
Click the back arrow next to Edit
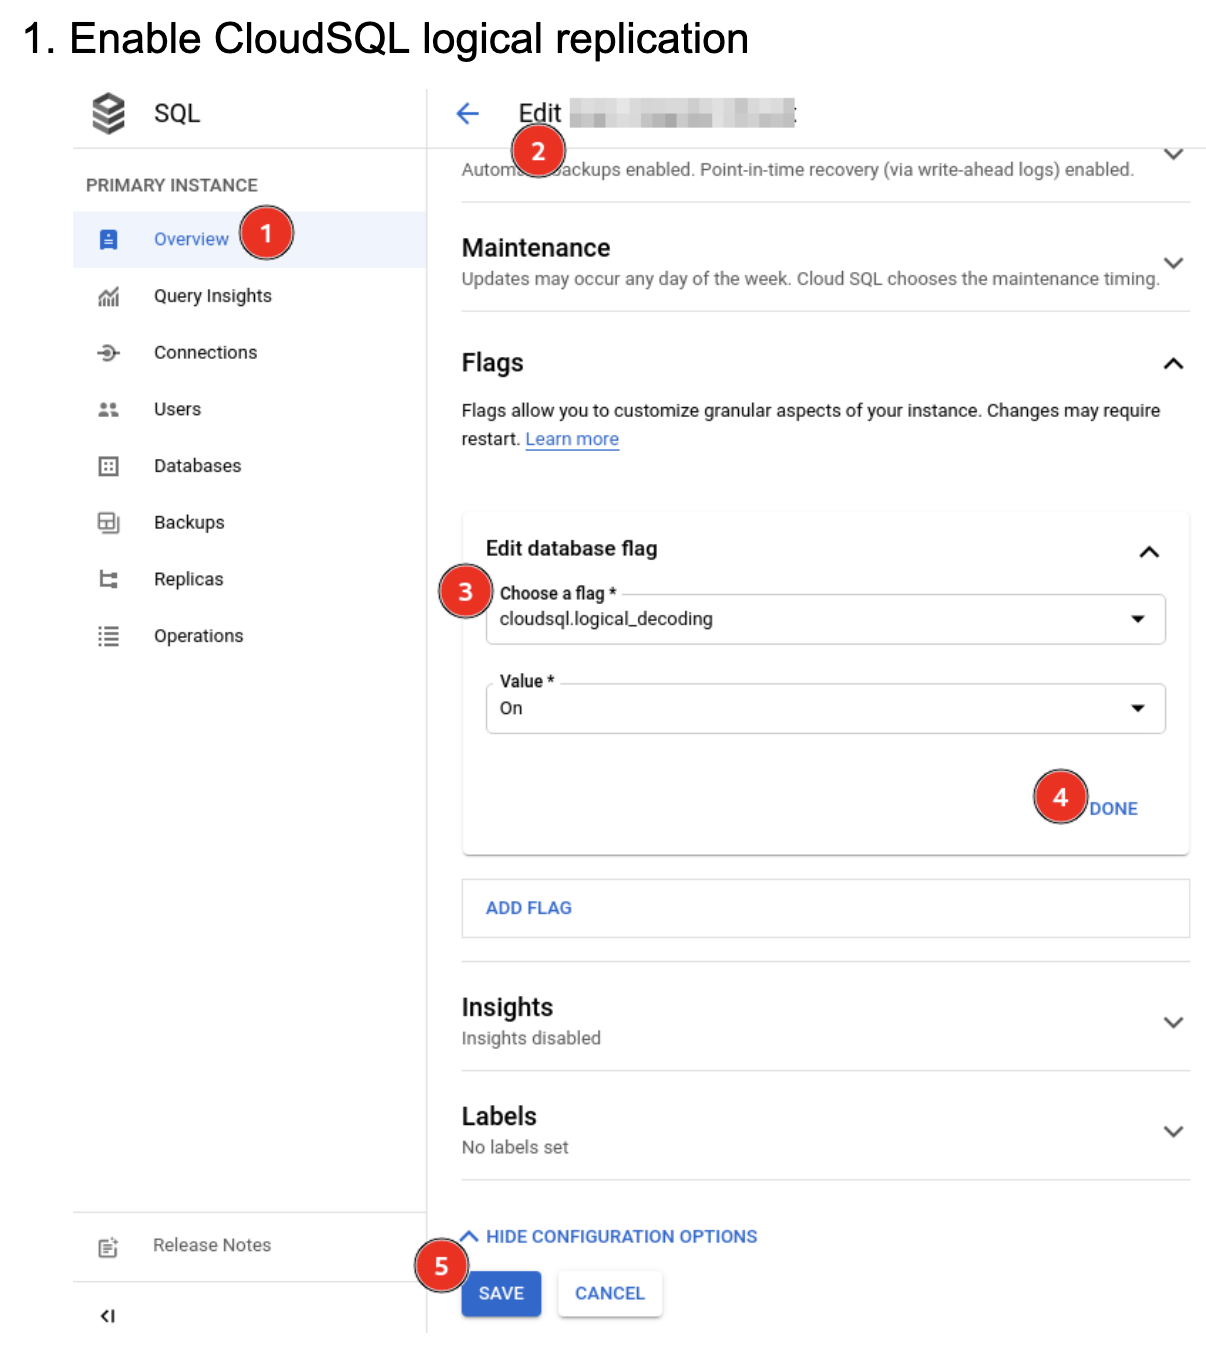467,113
